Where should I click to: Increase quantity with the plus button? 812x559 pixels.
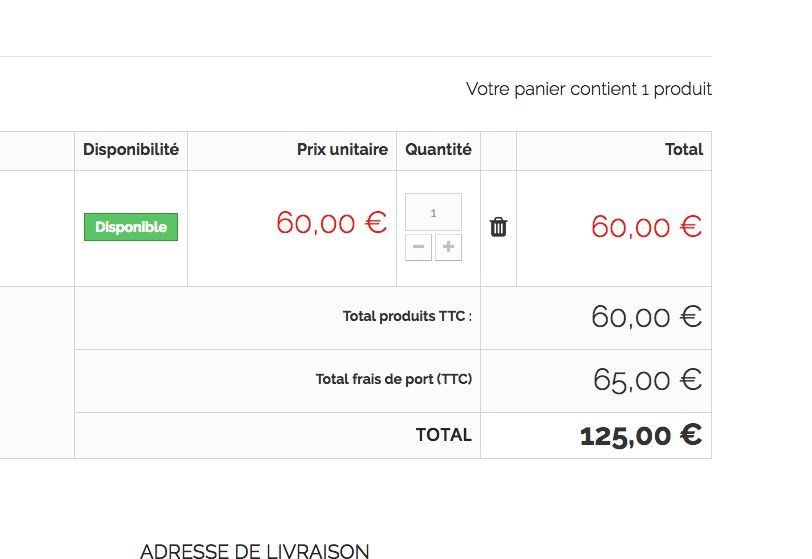tap(448, 247)
